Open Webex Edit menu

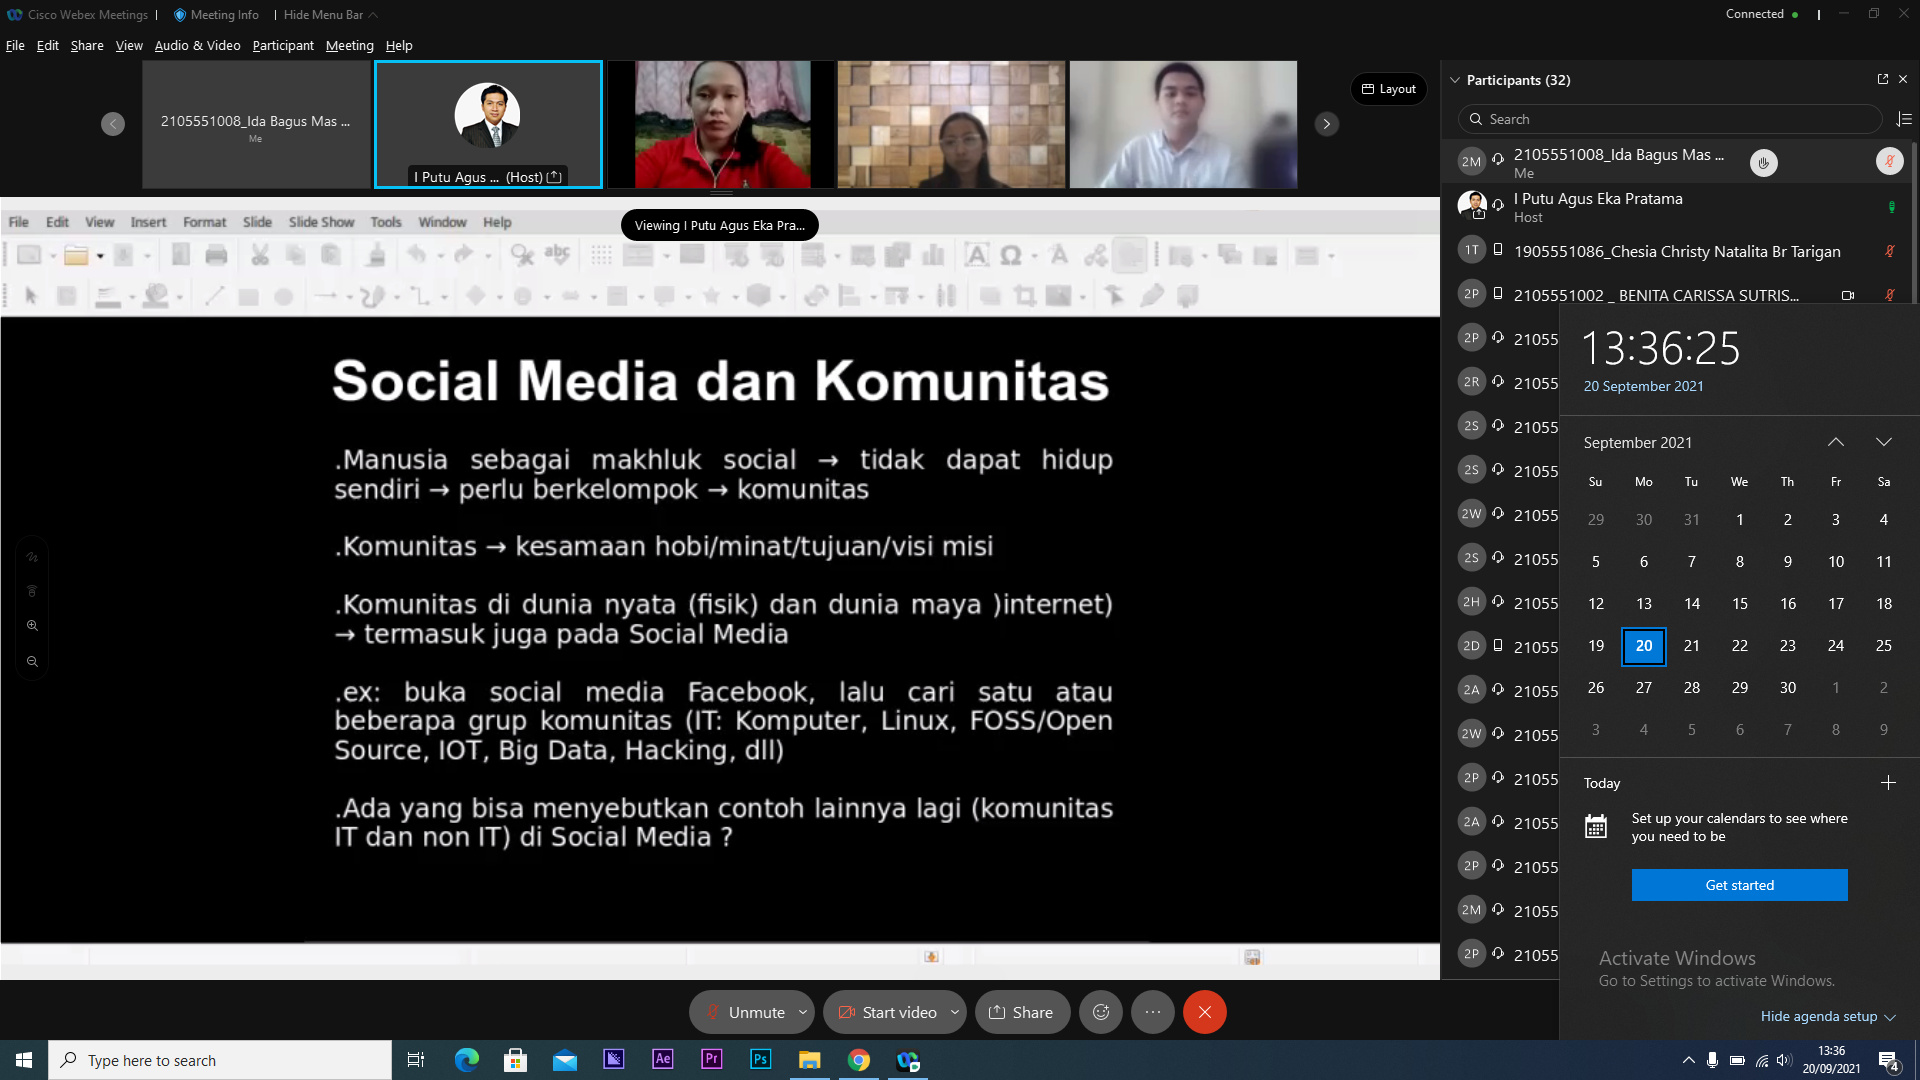click(48, 45)
